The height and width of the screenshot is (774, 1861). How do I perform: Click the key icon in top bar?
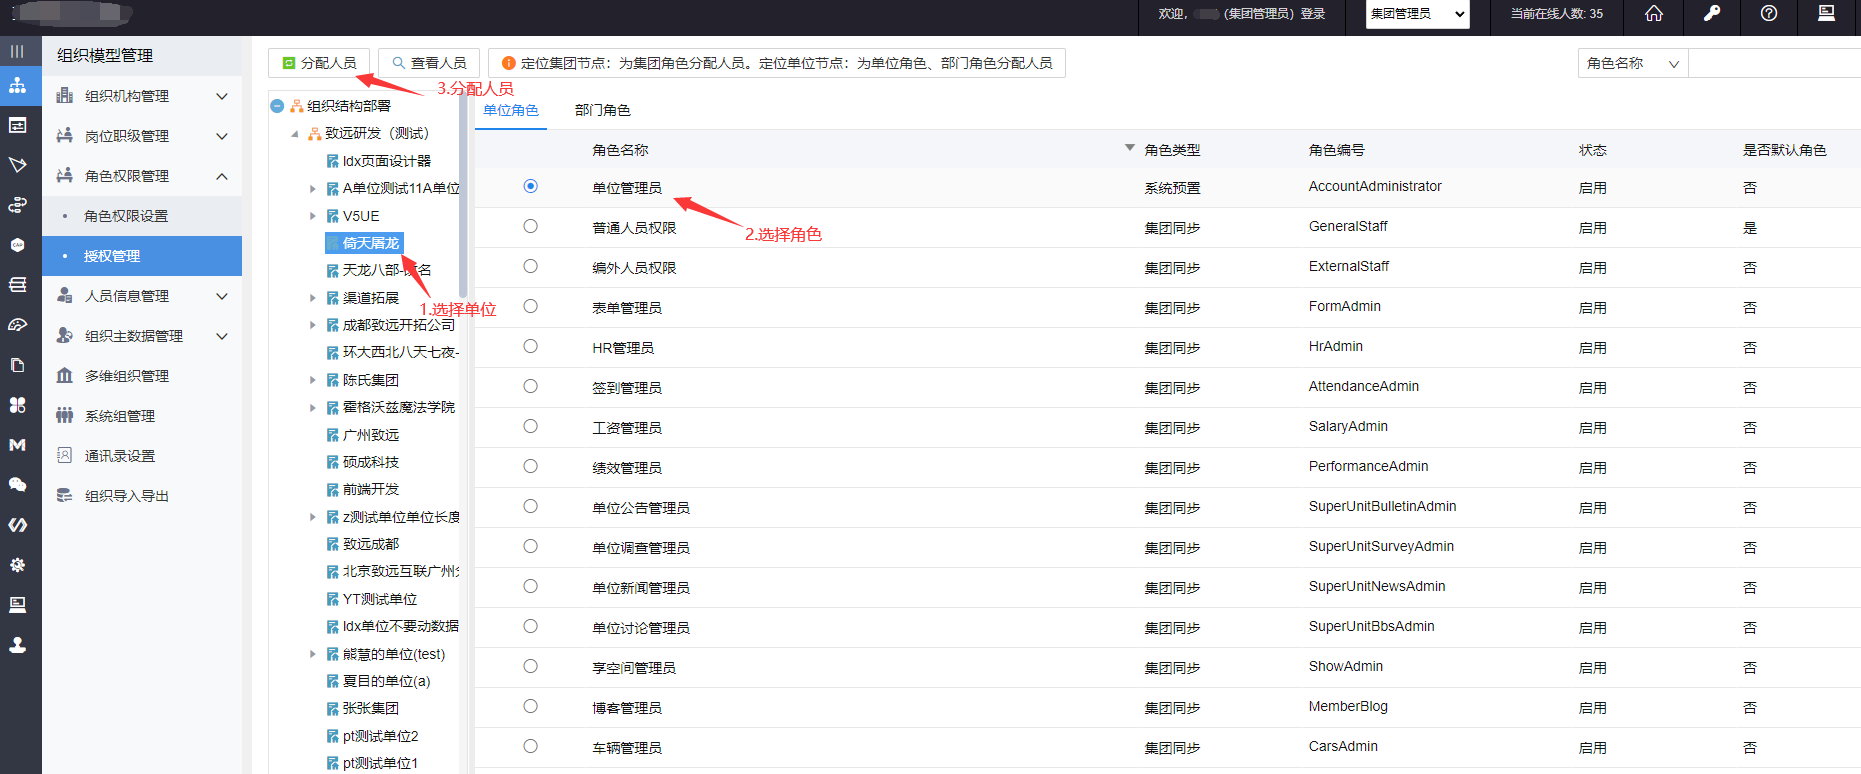1711,14
